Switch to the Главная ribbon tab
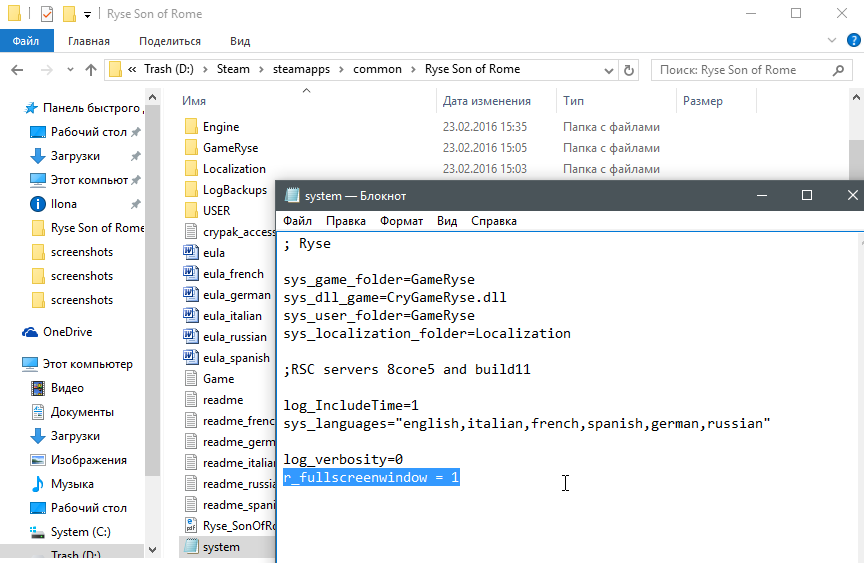Viewport: 864px width, 563px height. pos(89,41)
